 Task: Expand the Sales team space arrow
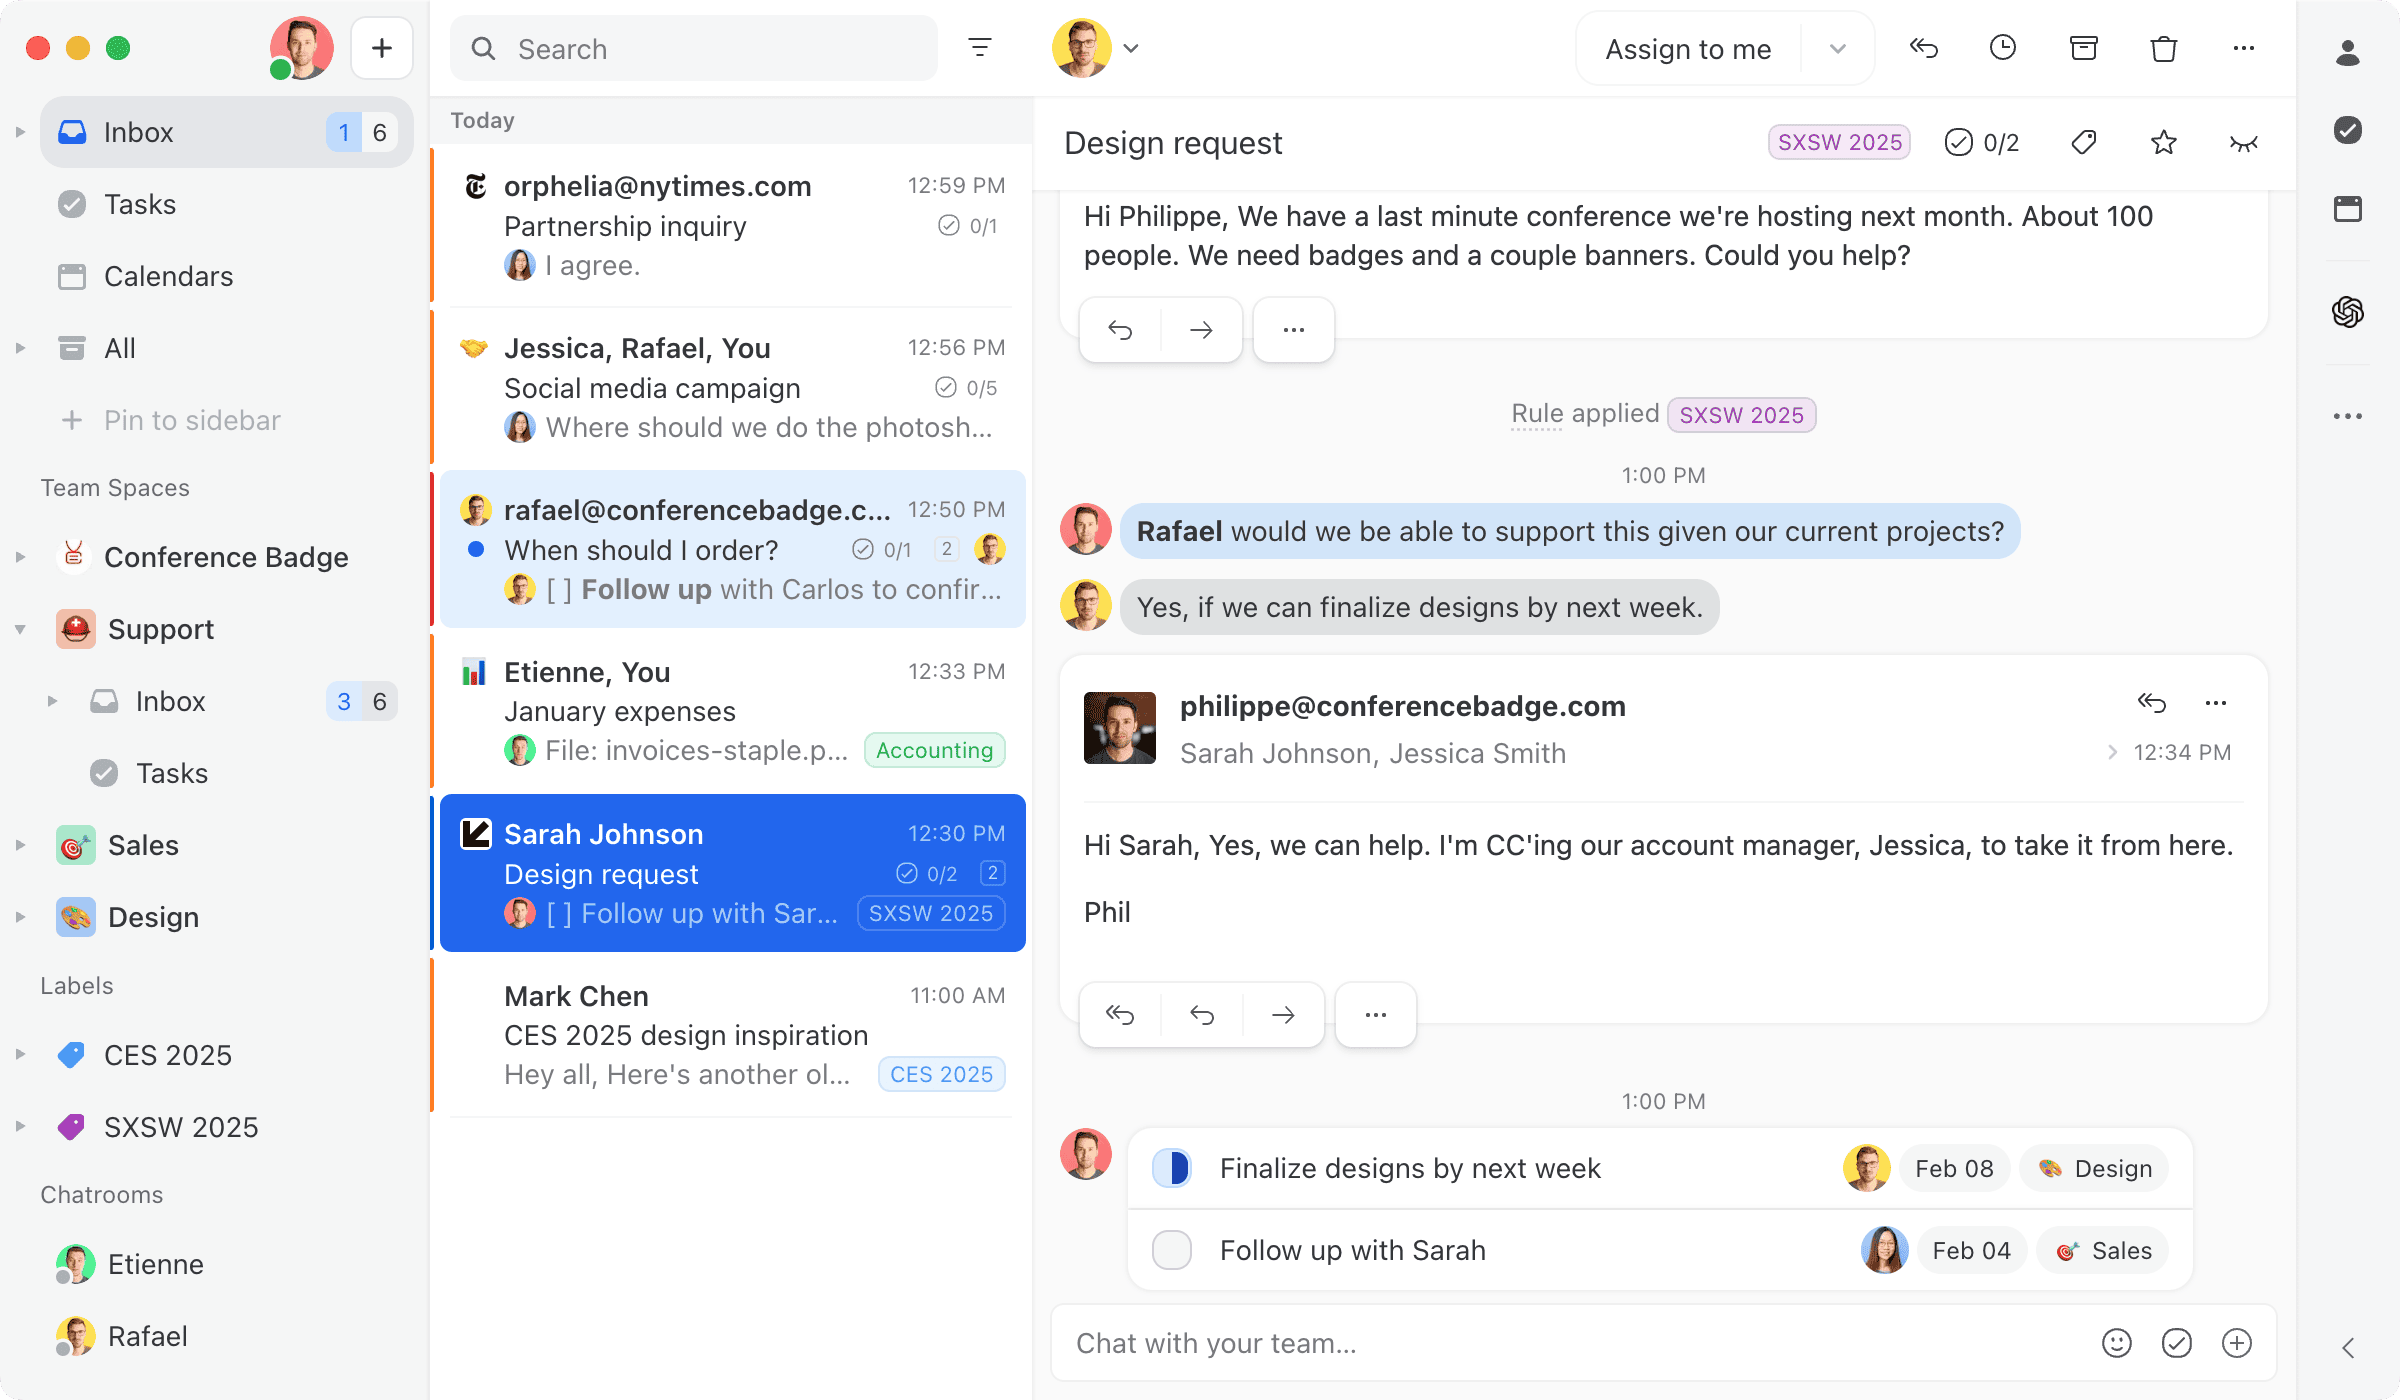pyautogui.click(x=20, y=845)
